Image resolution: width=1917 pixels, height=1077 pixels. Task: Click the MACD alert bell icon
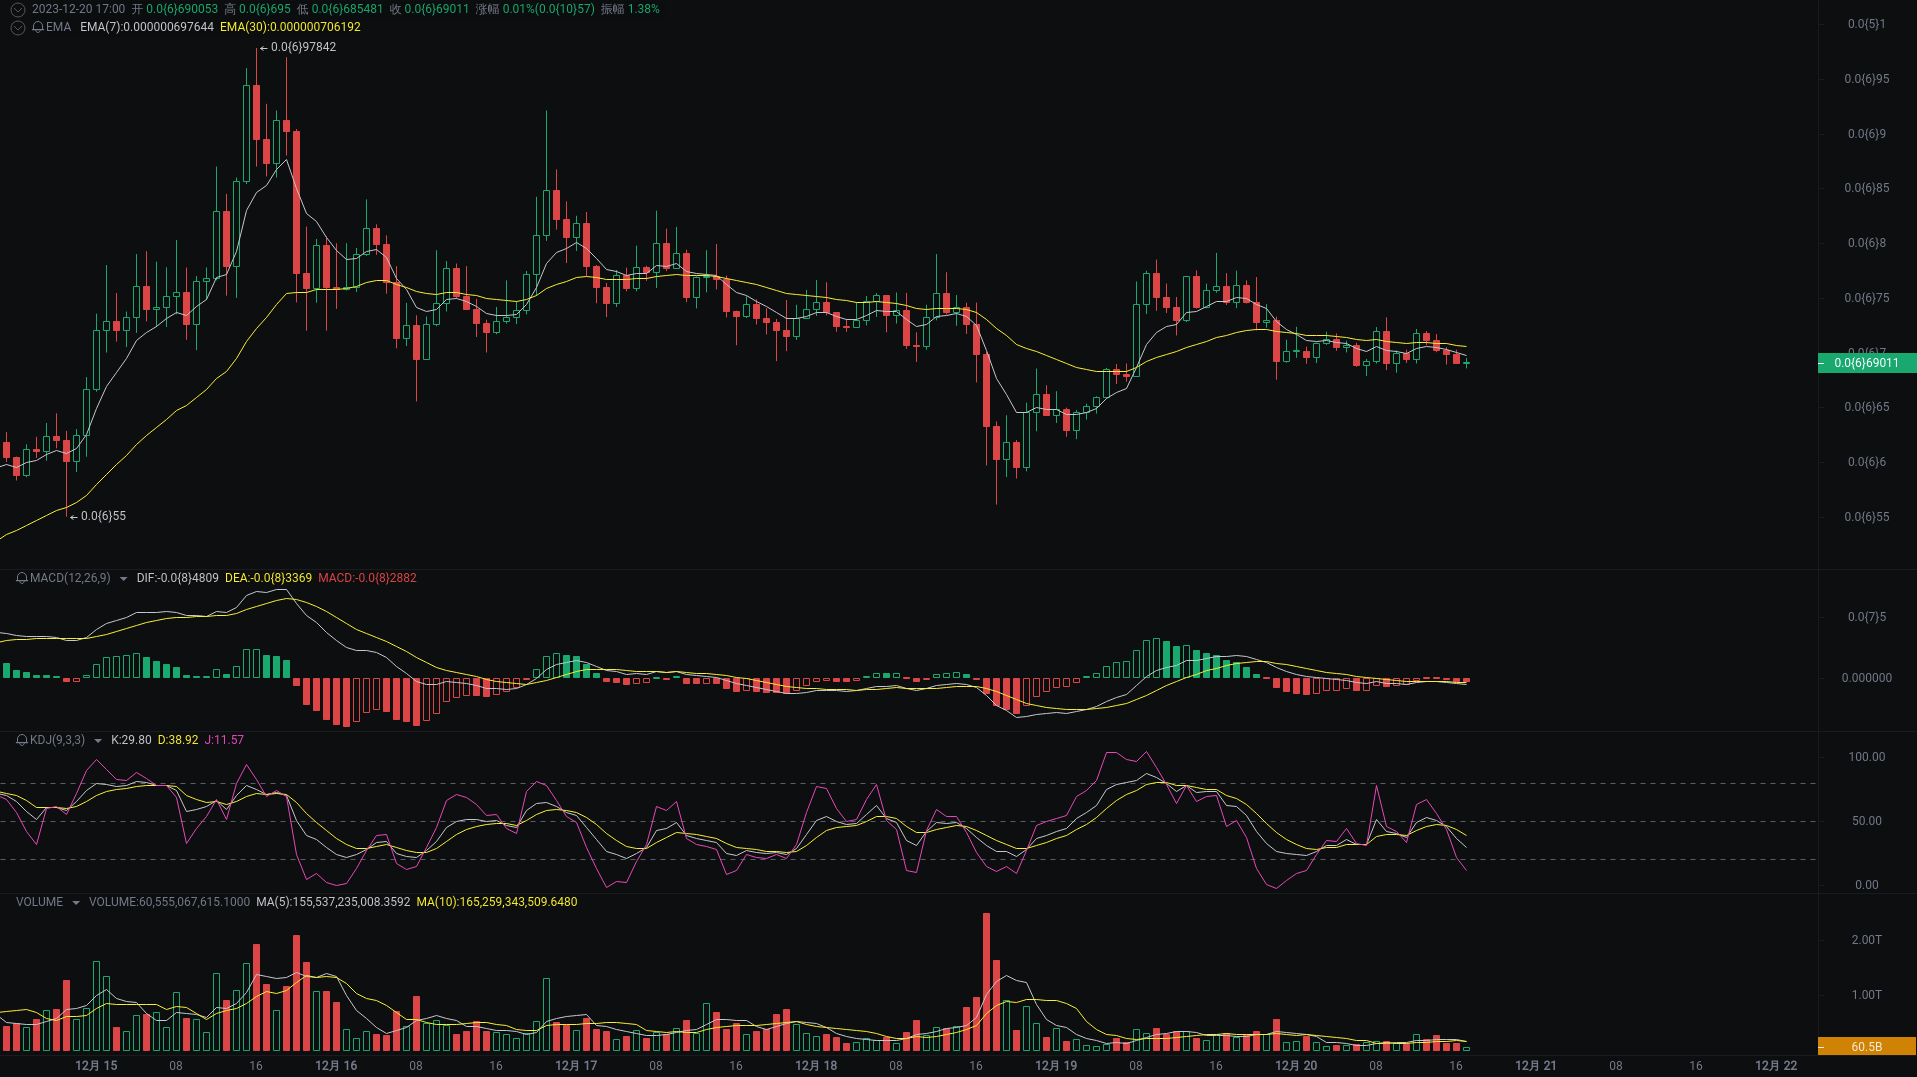click(x=22, y=578)
